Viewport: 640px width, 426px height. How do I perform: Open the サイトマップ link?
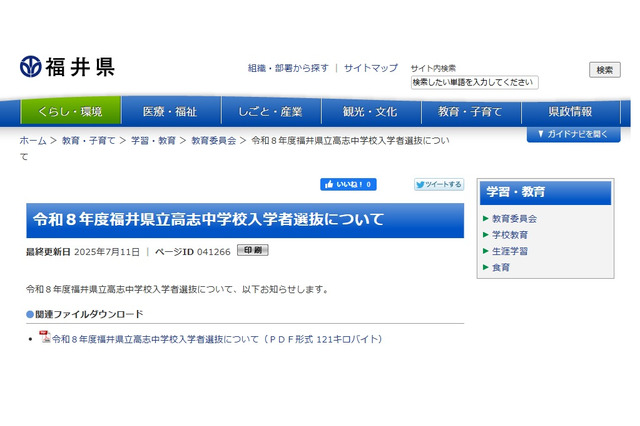[371, 68]
